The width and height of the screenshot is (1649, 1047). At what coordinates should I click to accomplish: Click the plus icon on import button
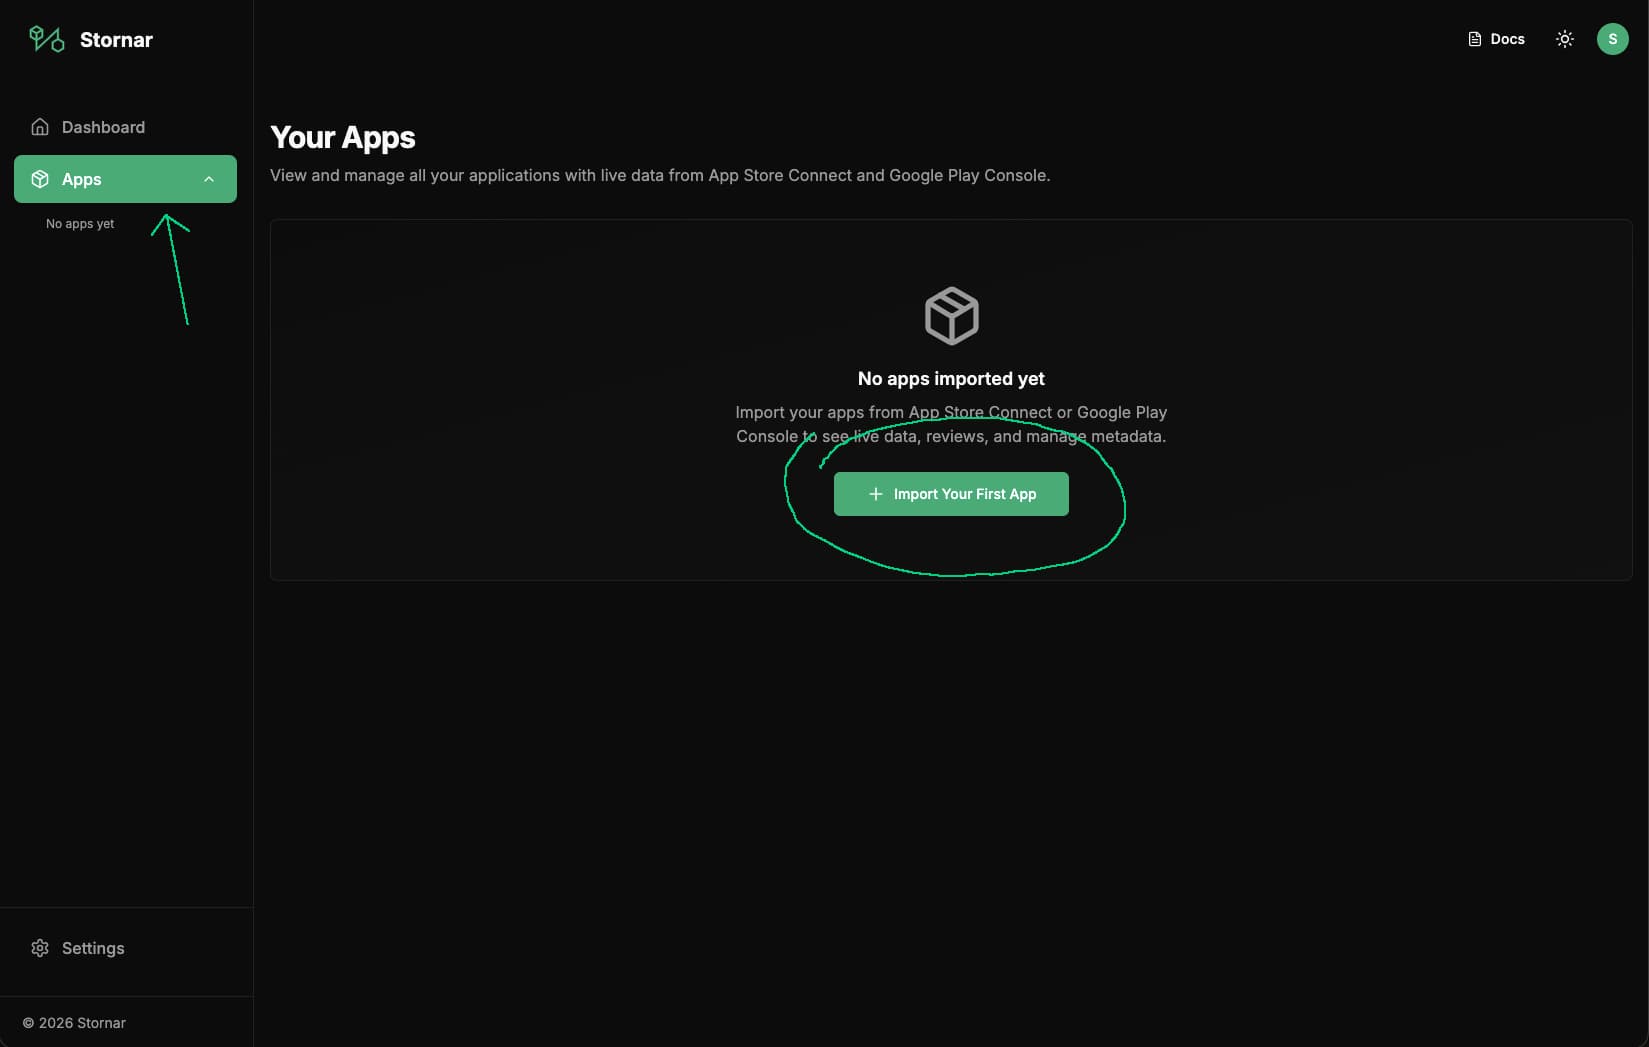(x=875, y=494)
